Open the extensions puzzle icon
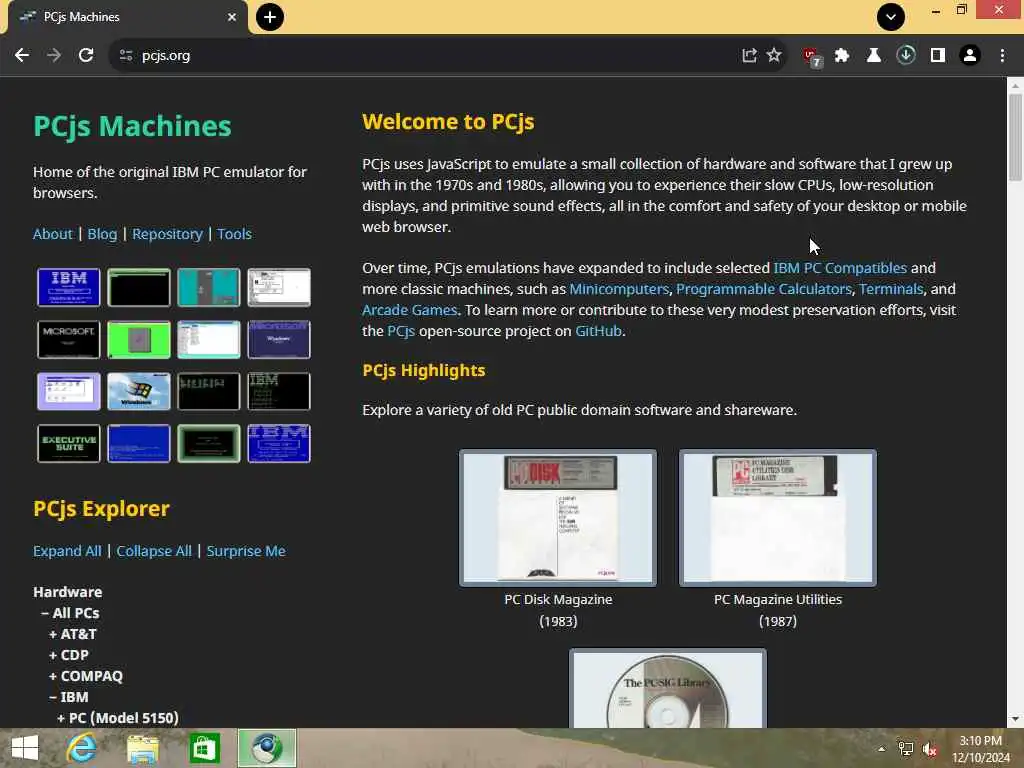Viewport: 1024px width, 768px height. (x=842, y=56)
